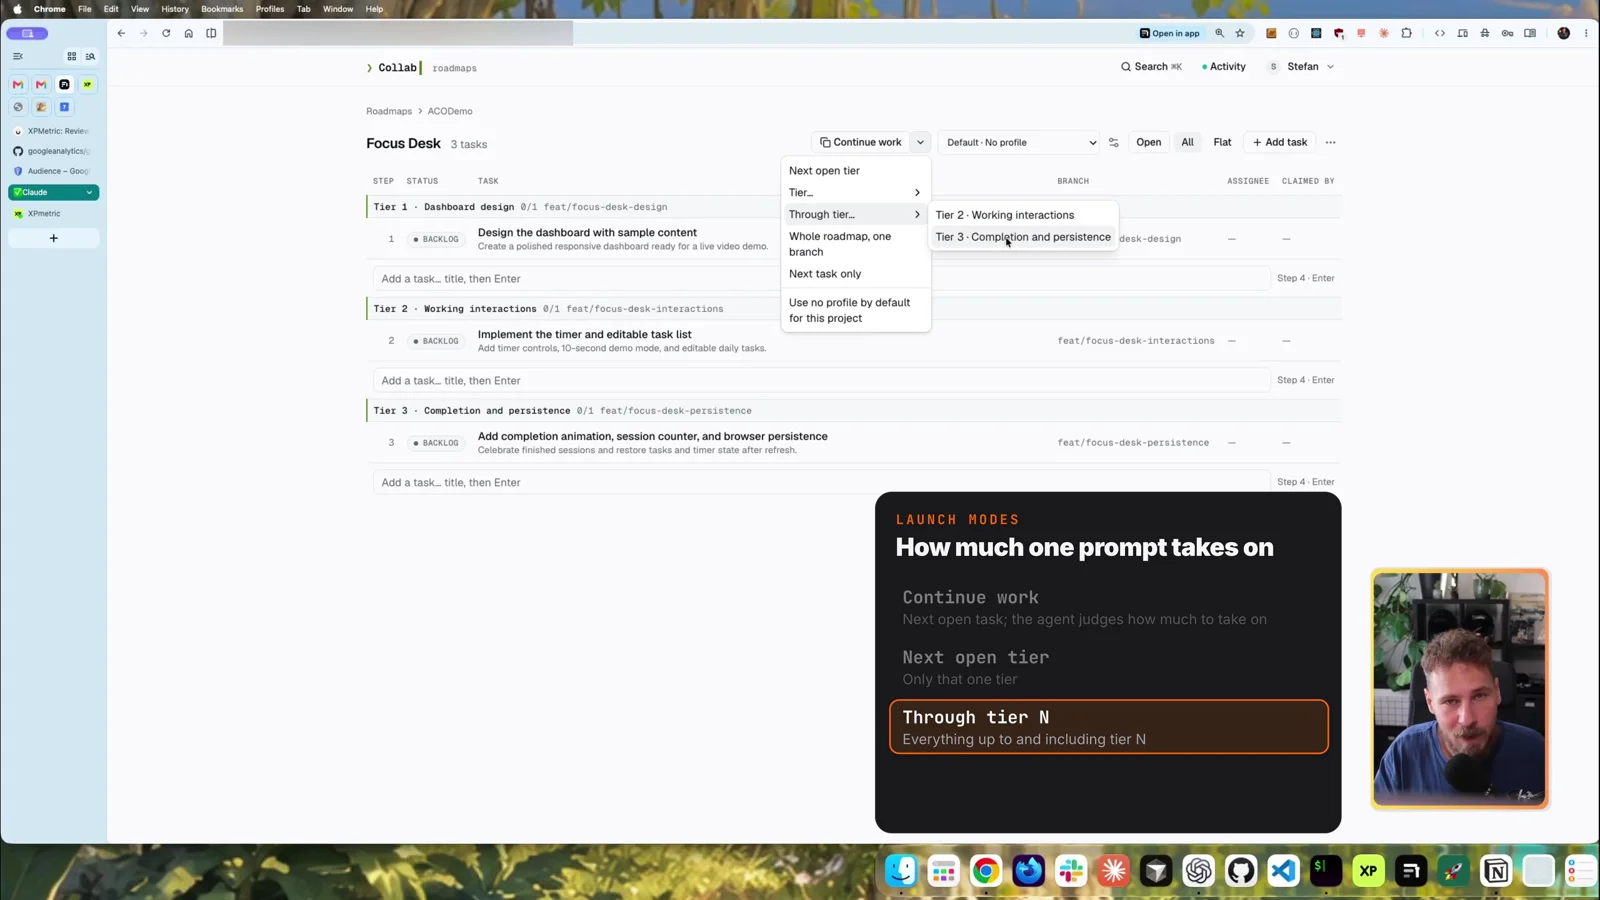Image resolution: width=1600 pixels, height=900 pixels.
Task: Go back with the browser back arrow
Action: 121,33
